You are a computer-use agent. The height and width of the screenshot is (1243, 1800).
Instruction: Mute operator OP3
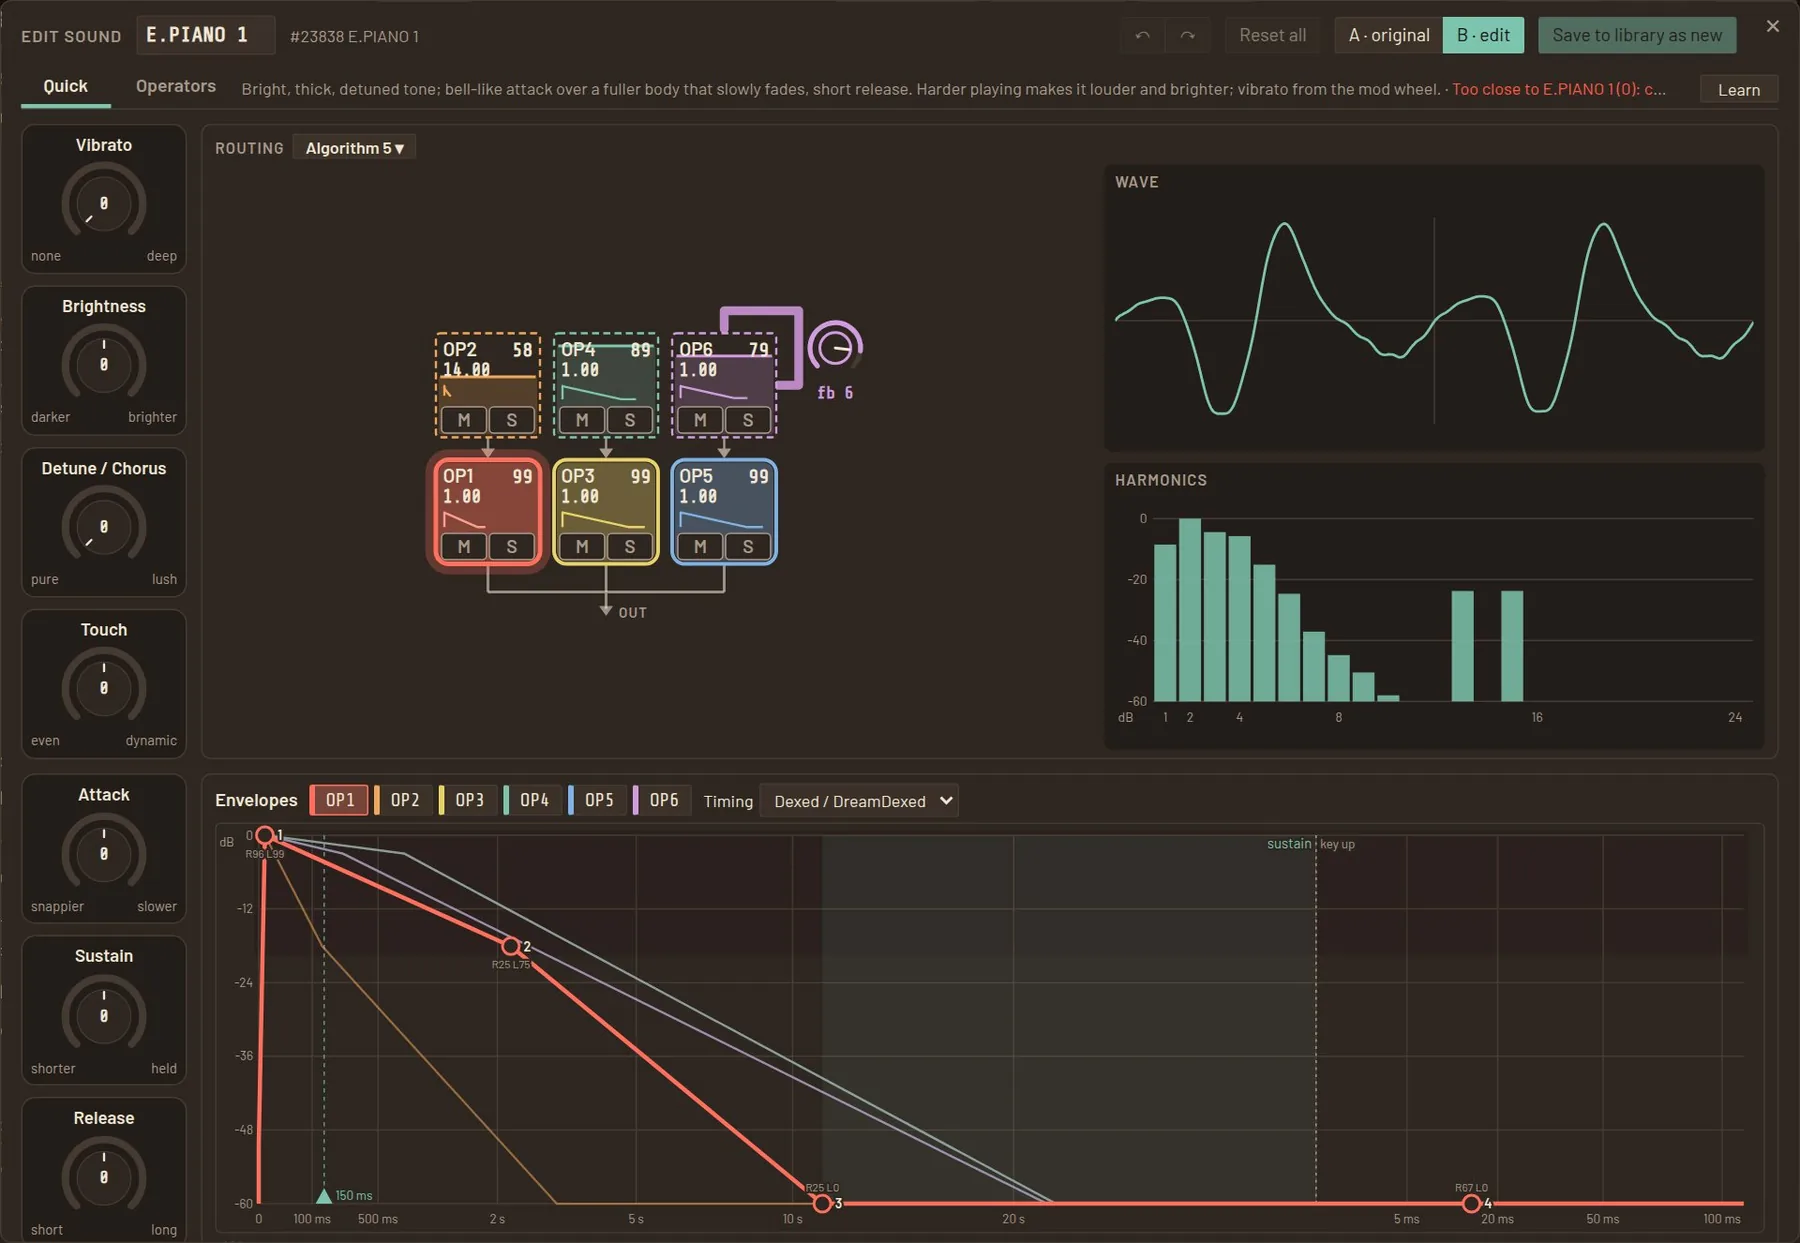click(582, 546)
